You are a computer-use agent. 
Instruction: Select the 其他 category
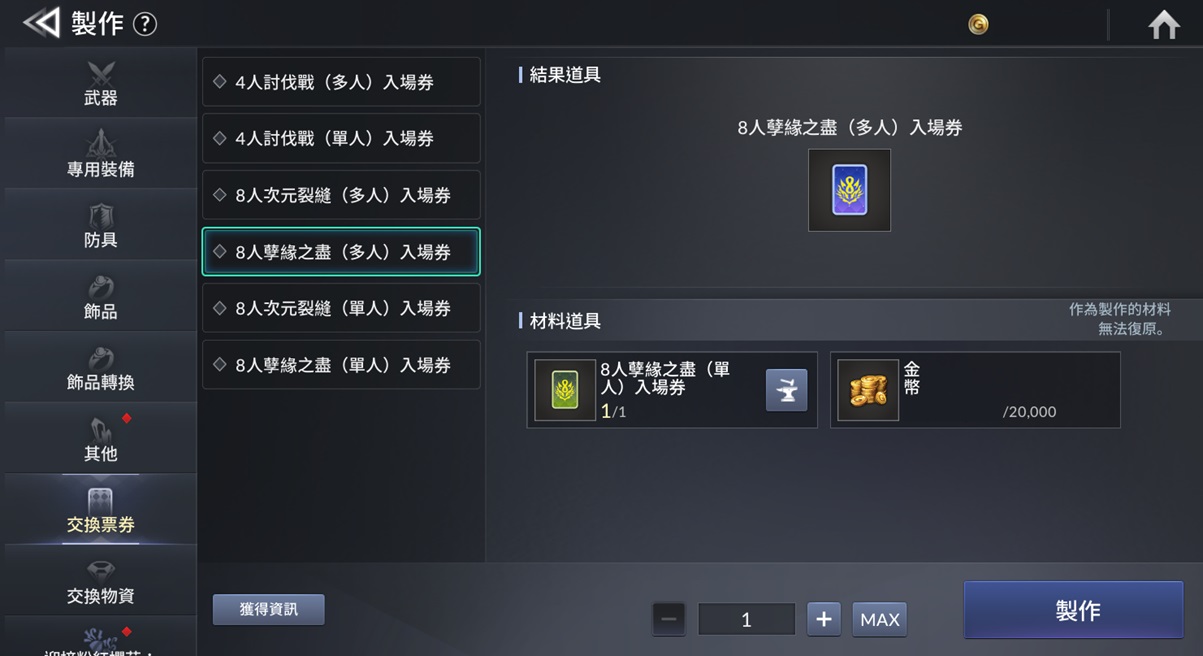pyautogui.click(x=100, y=438)
